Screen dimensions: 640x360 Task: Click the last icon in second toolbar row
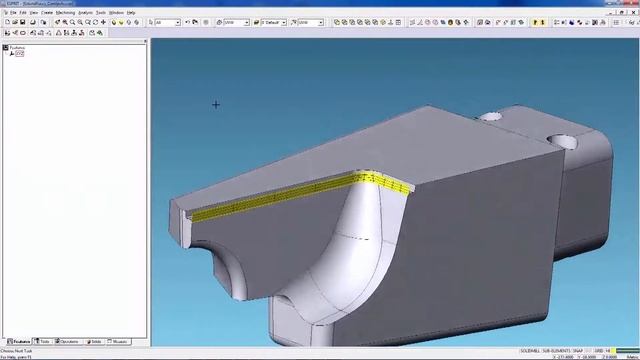point(100,33)
